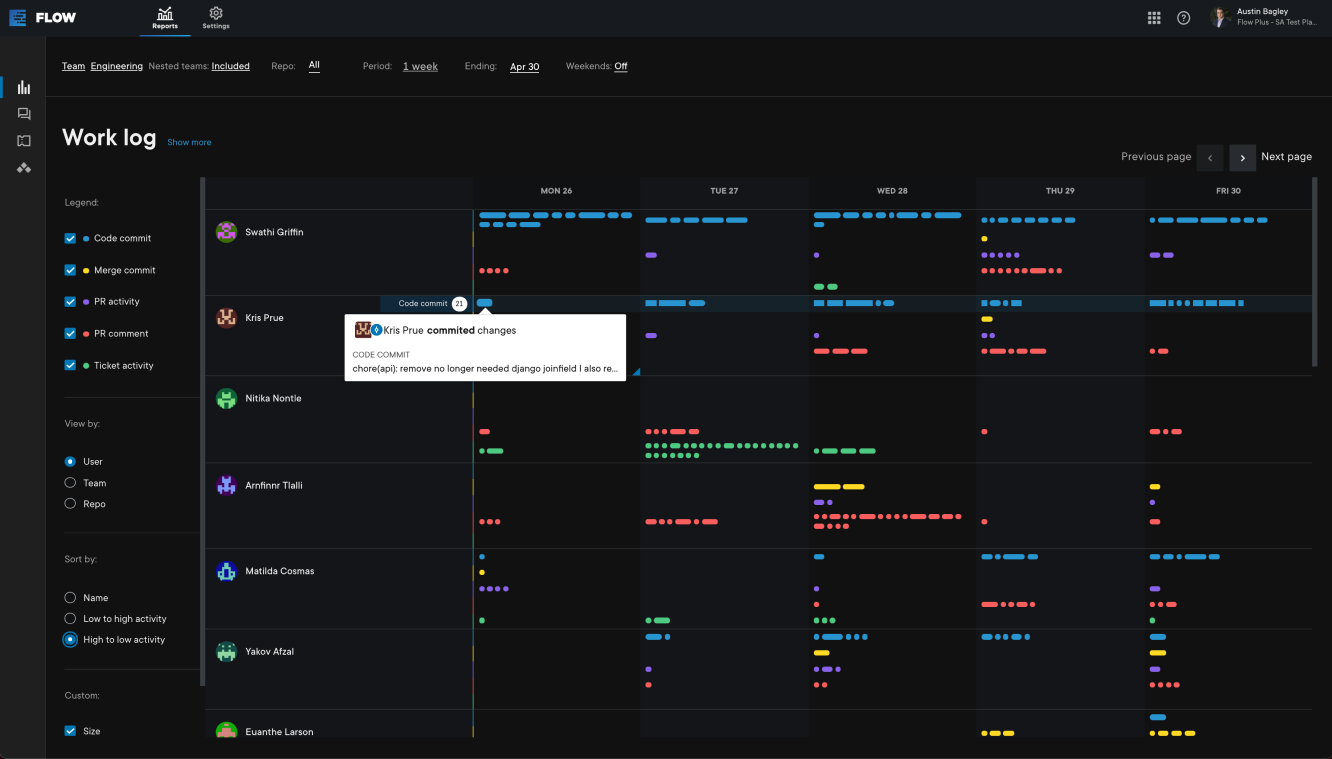Image resolution: width=1332 pixels, height=759 pixels.
Task: Open the apps grid icon
Action: (1154, 18)
